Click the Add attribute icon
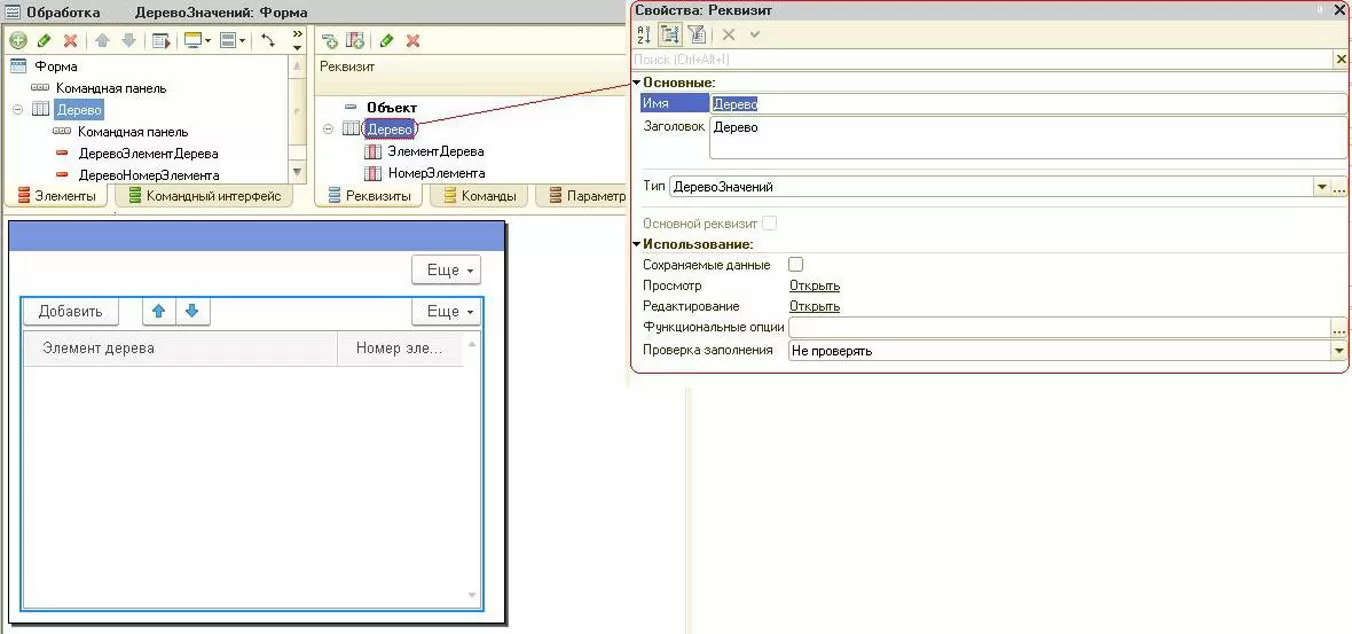Screen dimensions: 1352x634 329,41
